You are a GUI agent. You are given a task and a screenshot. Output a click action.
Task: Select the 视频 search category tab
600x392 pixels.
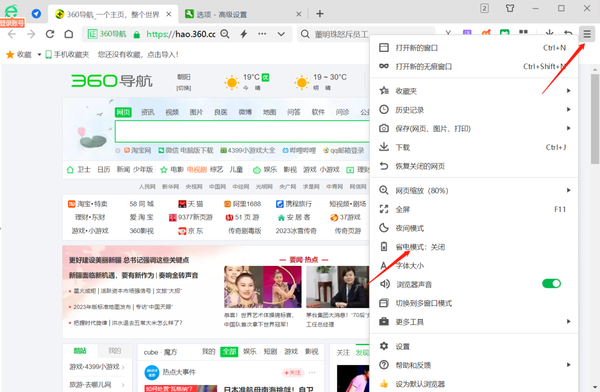tap(172, 112)
